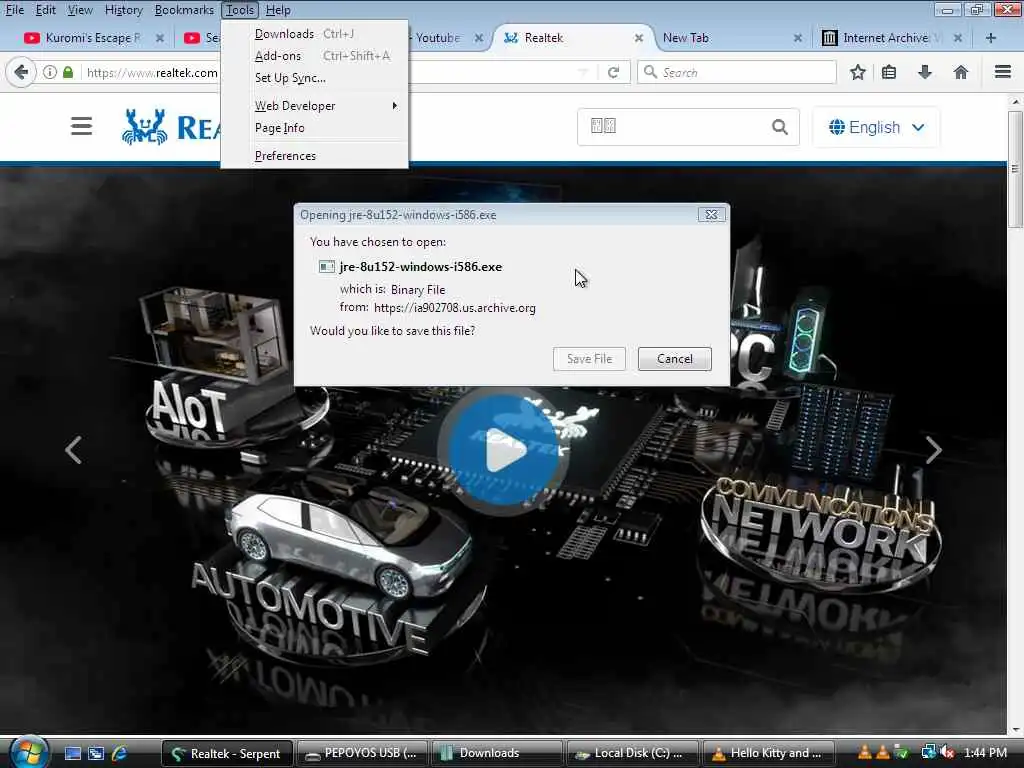The width and height of the screenshot is (1024, 768).
Task: Close the Kuromi's Escape tab
Action: (x=159, y=38)
